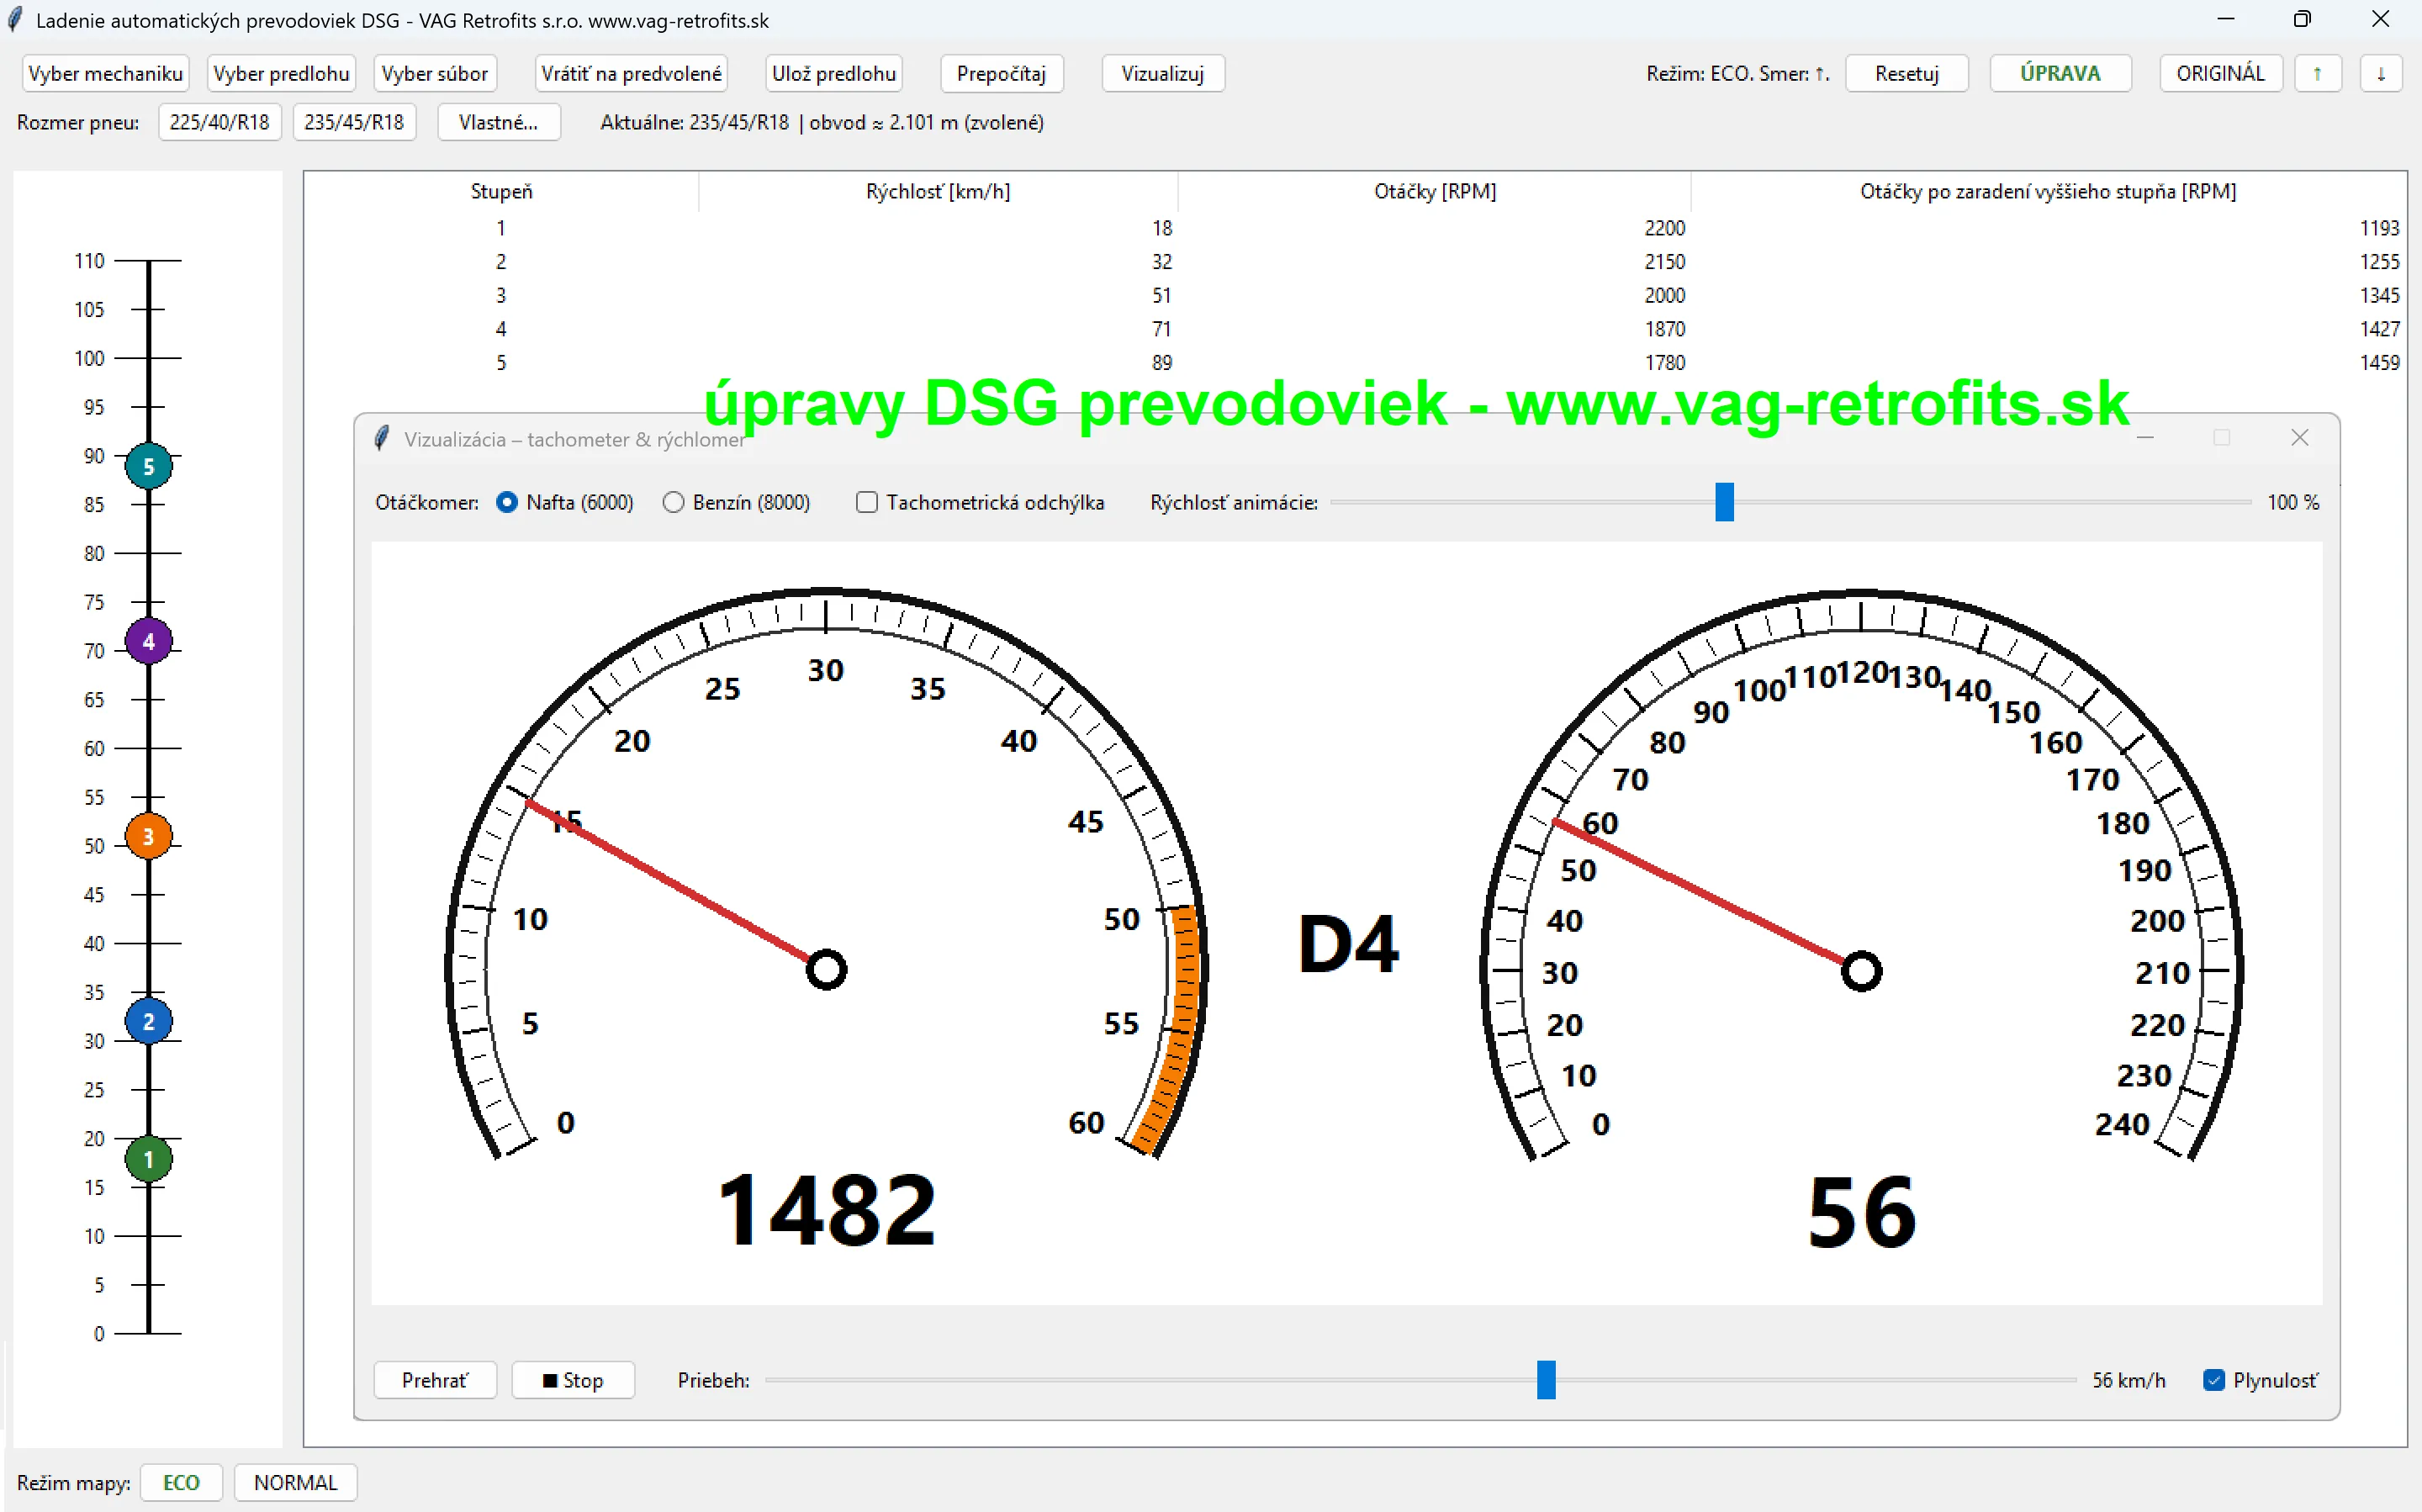Select the orange gear 3 marker
Screen dimensions: 2422x1512
click(148, 836)
